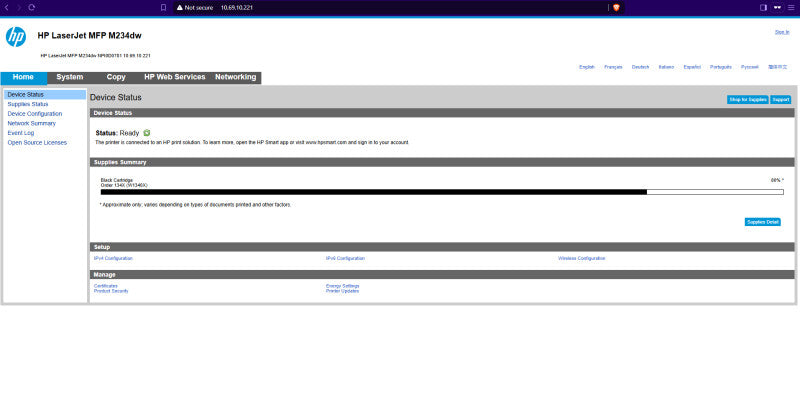Click the Shop for Supplies button
Screen dimensions: 800x412
[x=748, y=100]
